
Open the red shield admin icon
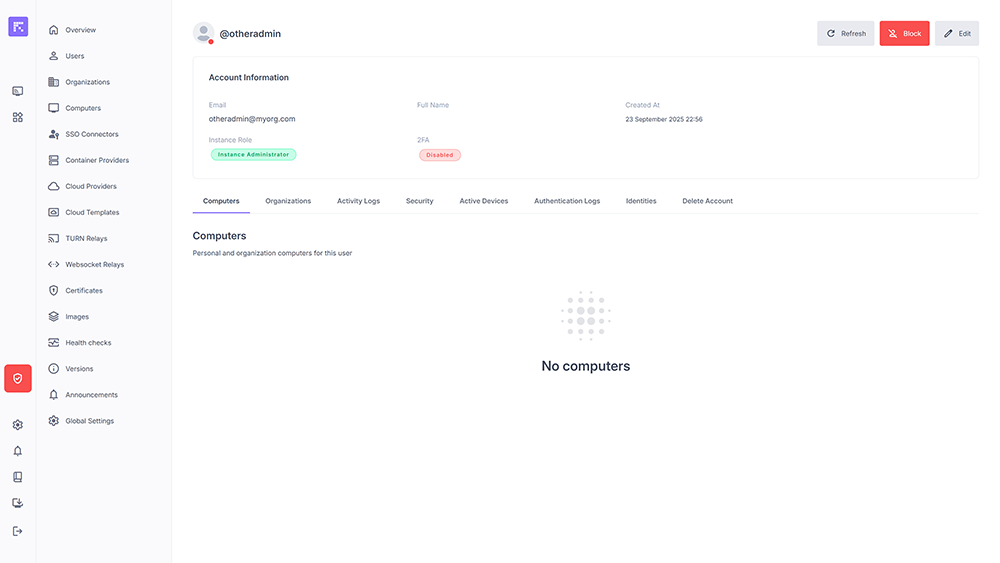coord(18,379)
